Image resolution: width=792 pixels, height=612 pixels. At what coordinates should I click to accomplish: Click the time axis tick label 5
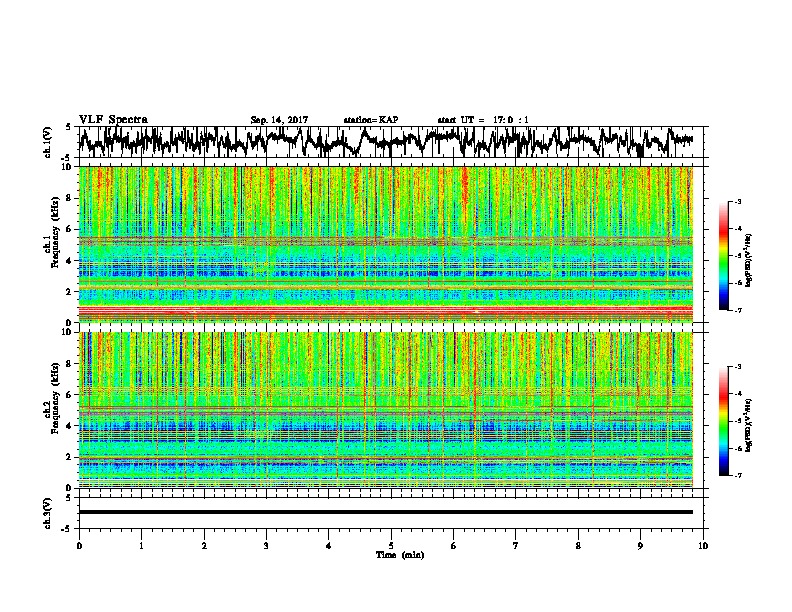pos(391,545)
